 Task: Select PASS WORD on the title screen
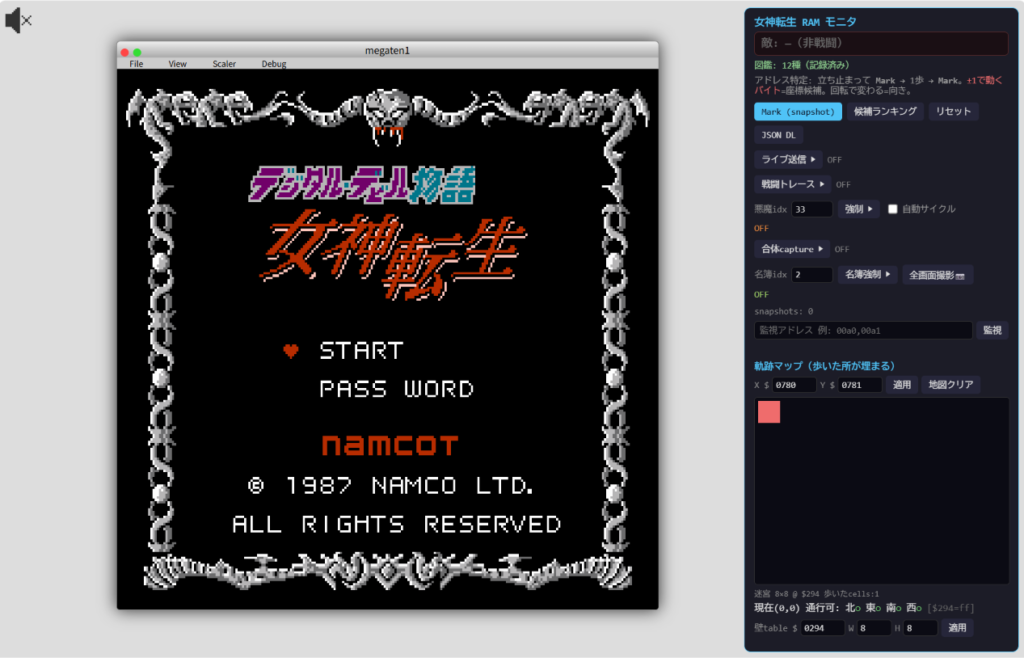click(396, 390)
